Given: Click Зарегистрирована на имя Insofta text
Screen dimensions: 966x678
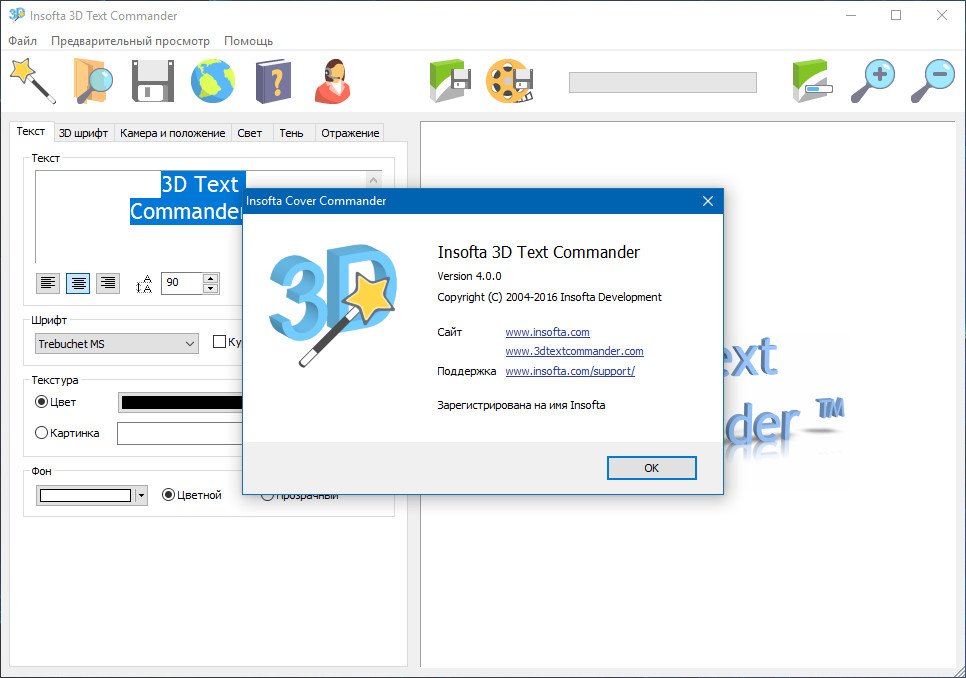Looking at the screenshot, I should click(x=521, y=405).
